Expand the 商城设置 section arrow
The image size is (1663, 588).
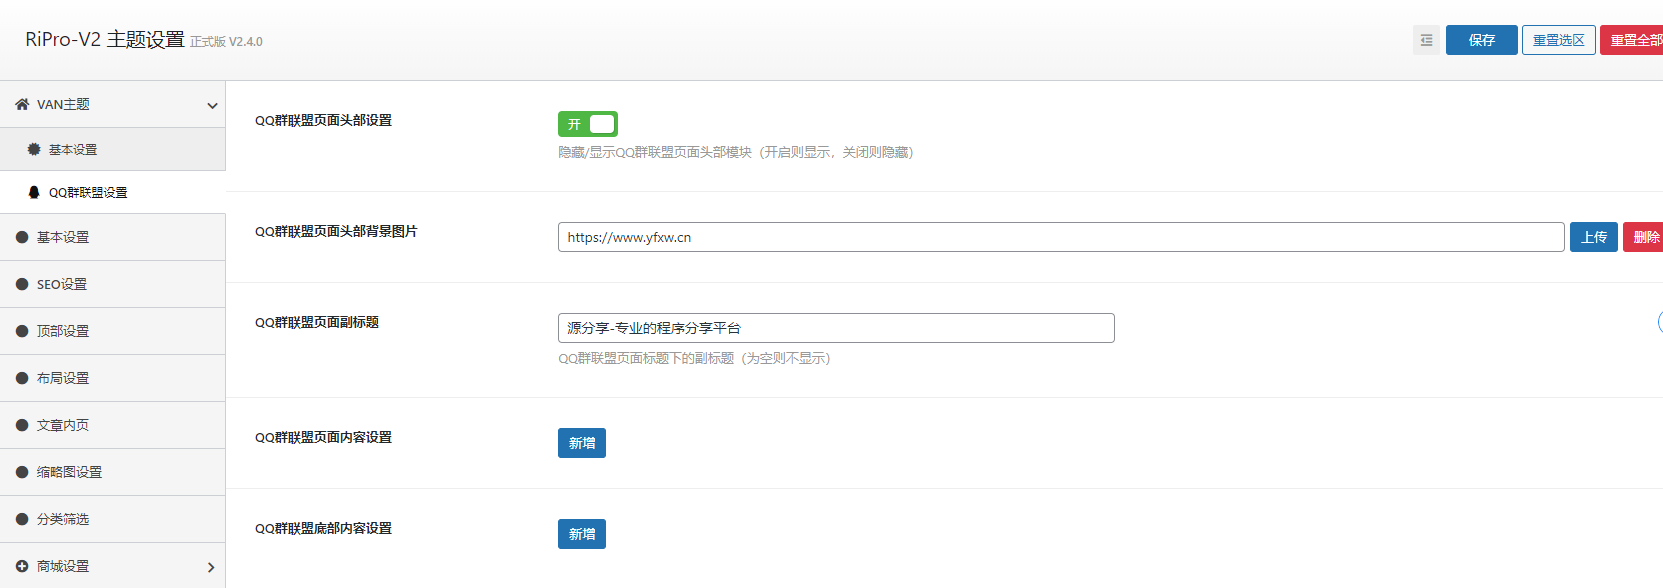click(211, 567)
